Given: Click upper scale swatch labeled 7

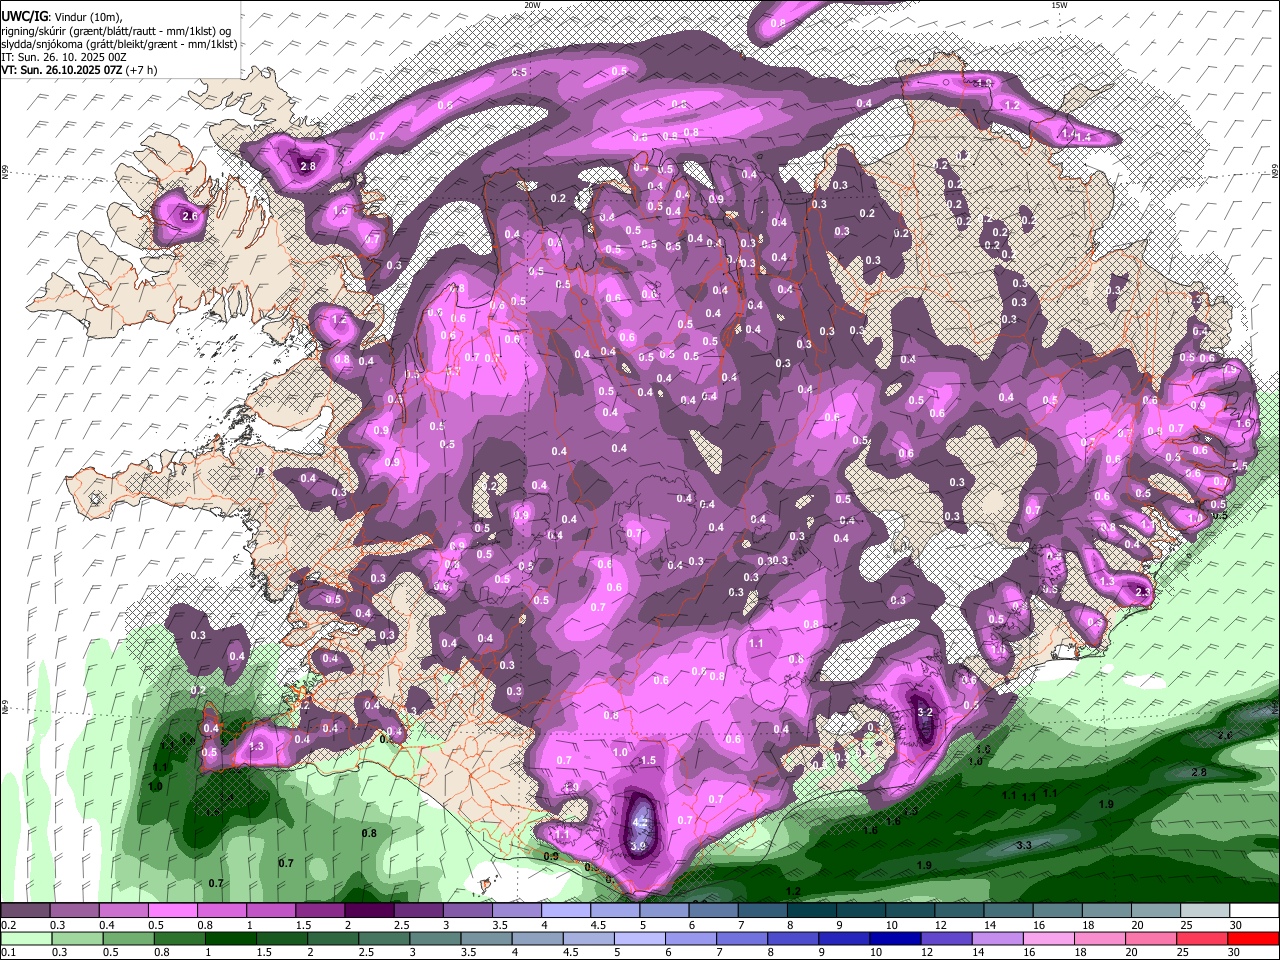Looking at the screenshot, I should coord(762,910).
